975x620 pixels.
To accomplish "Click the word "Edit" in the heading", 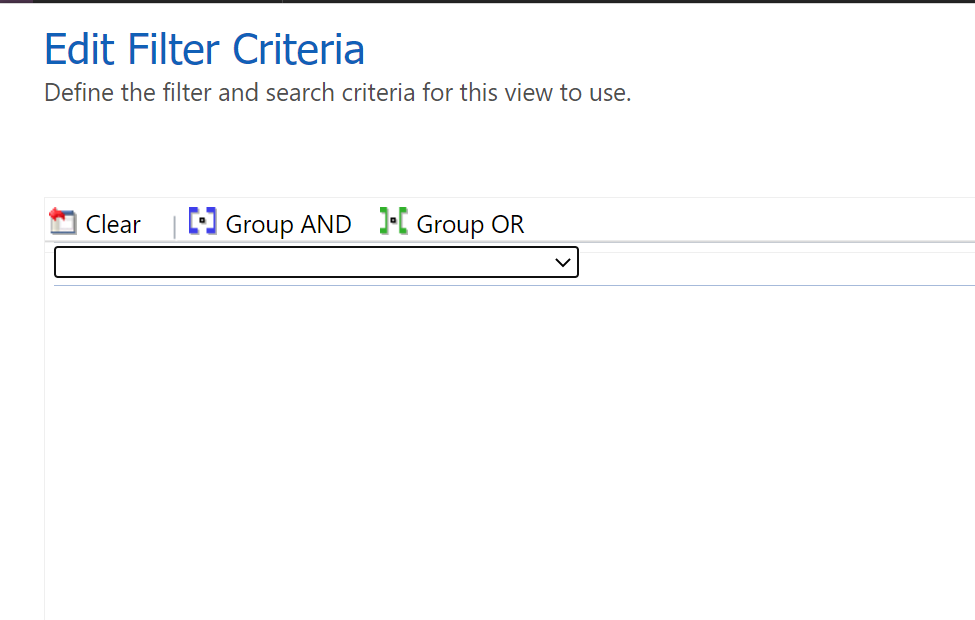I will 79,49.
